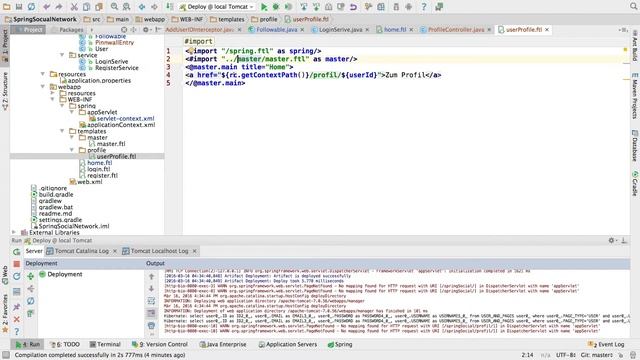Screen dimensions: 640x360
Task: Click the Copy toolbar icon
Action: 86,7
